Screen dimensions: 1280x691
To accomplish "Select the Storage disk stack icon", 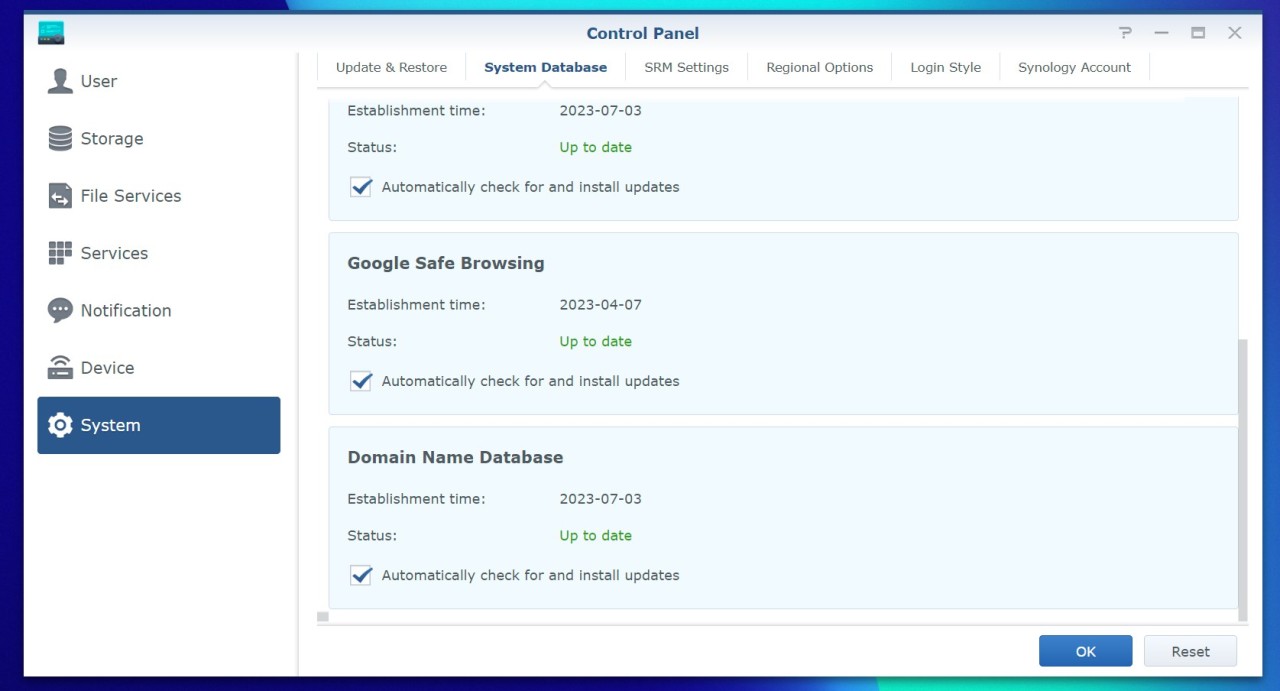I will click(x=60, y=139).
